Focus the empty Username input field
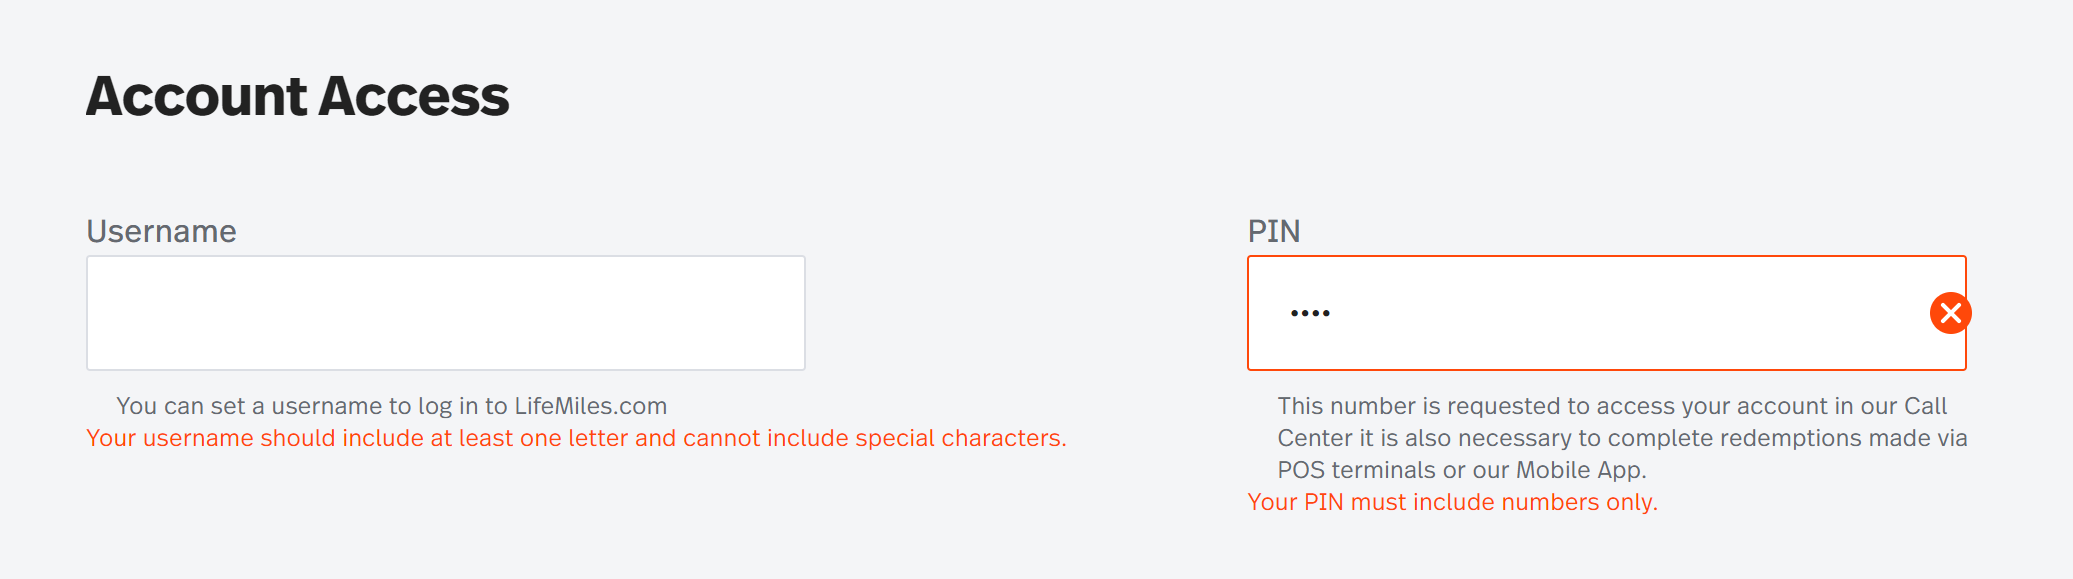Image resolution: width=2073 pixels, height=579 pixels. pyautogui.click(x=446, y=313)
